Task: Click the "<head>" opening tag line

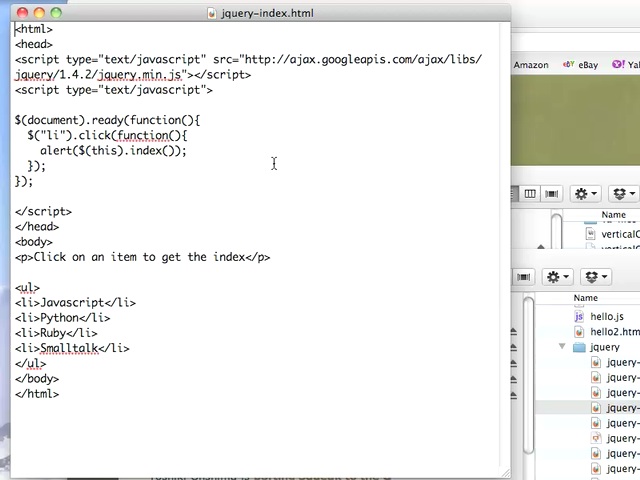Action: pyautogui.click(x=34, y=44)
